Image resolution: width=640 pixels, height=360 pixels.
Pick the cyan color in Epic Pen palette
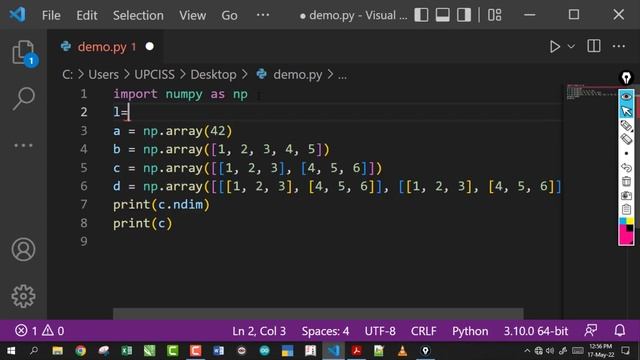click(x=623, y=221)
